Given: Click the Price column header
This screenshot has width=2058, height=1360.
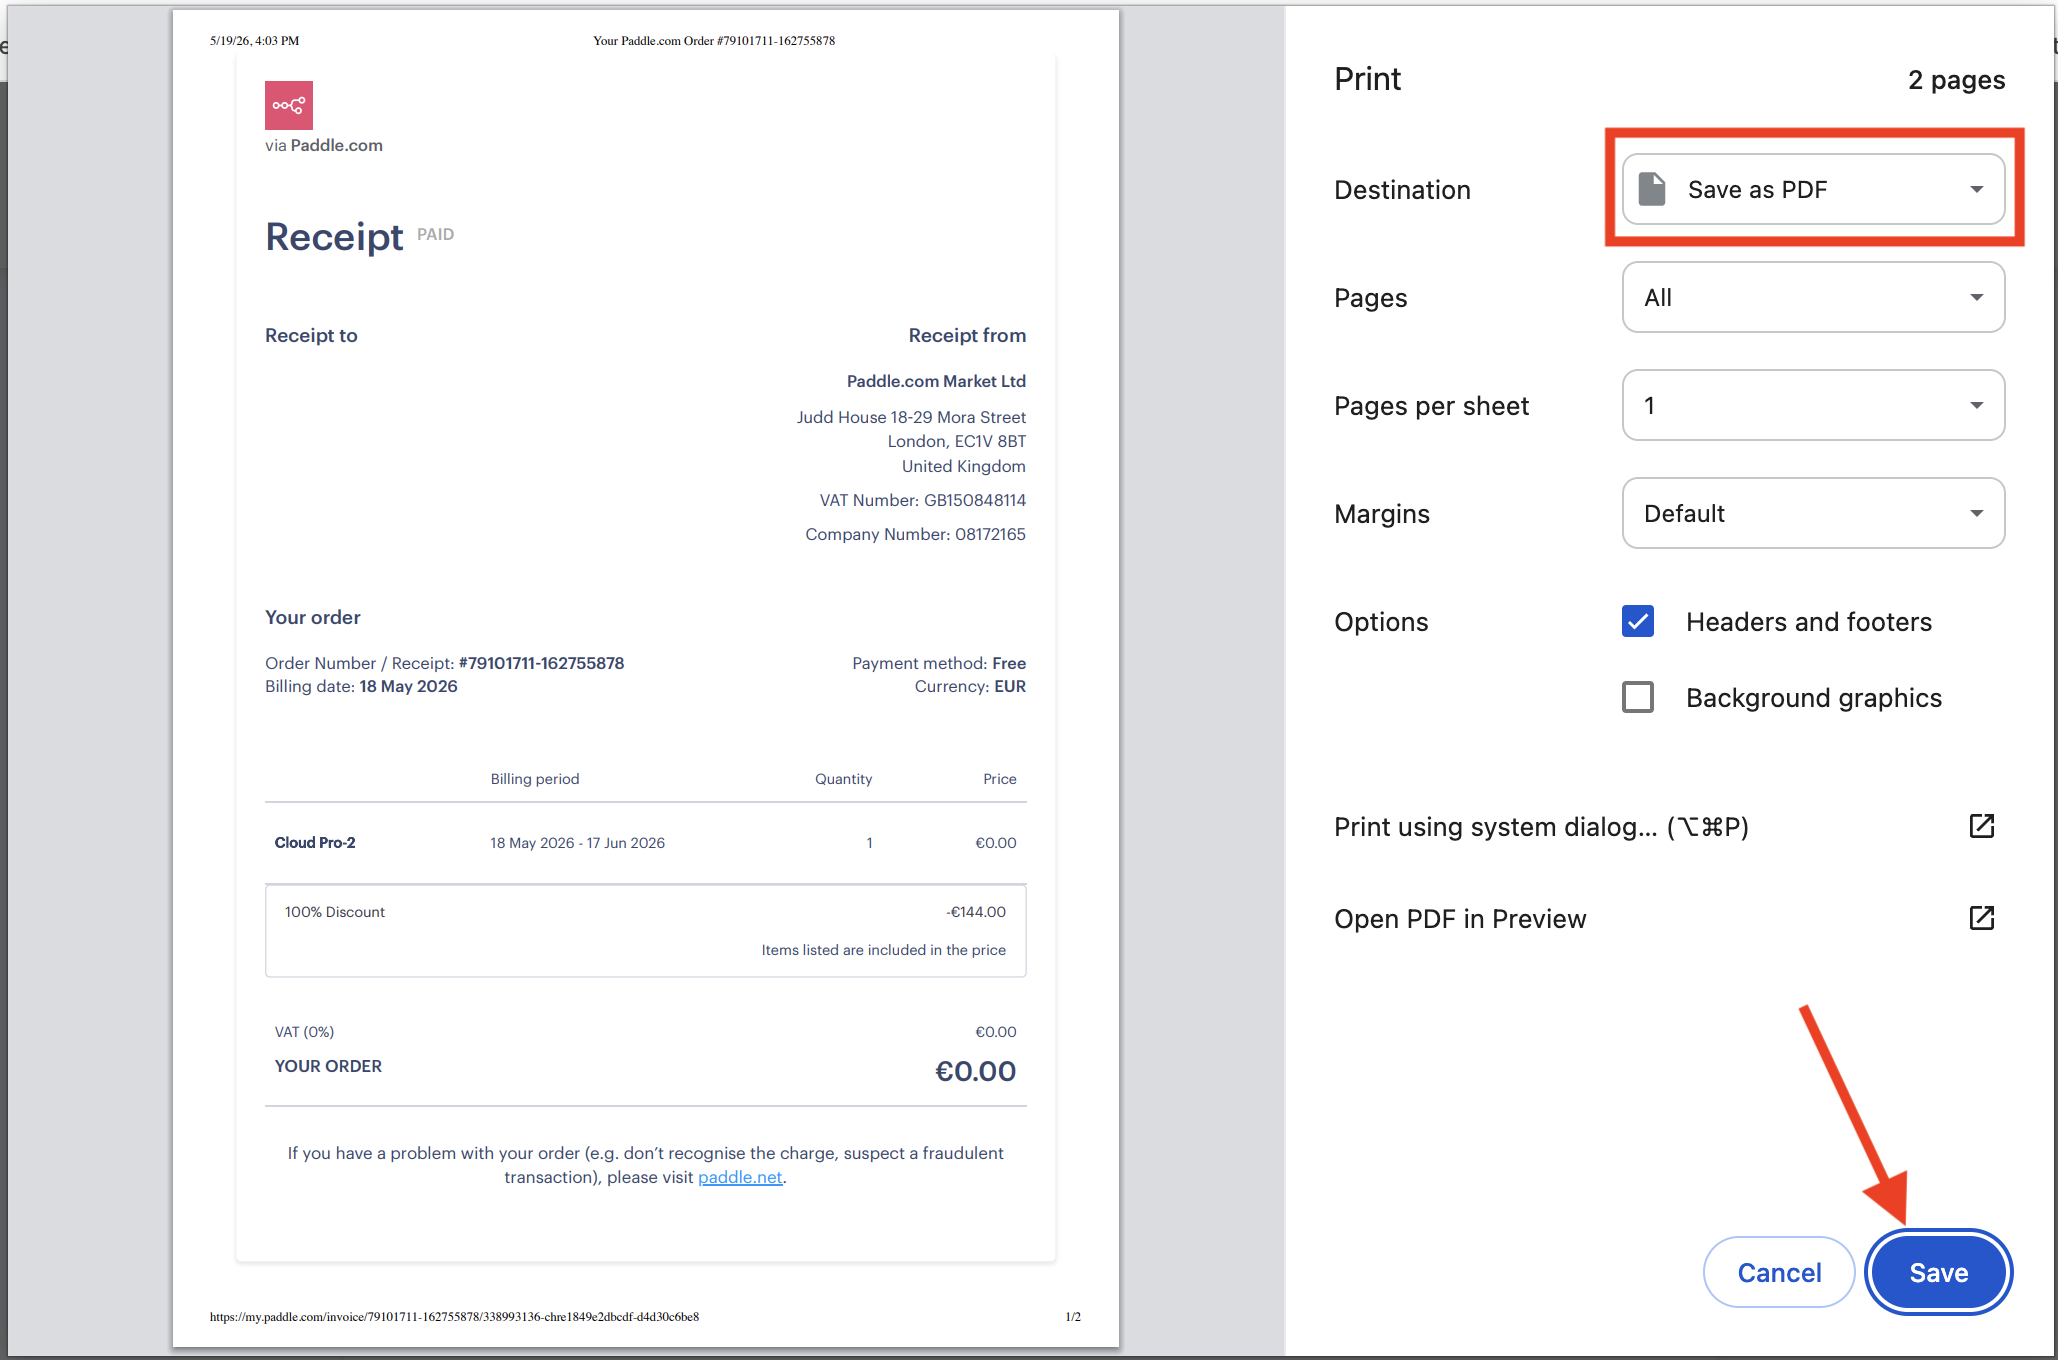Looking at the screenshot, I should click(999, 779).
